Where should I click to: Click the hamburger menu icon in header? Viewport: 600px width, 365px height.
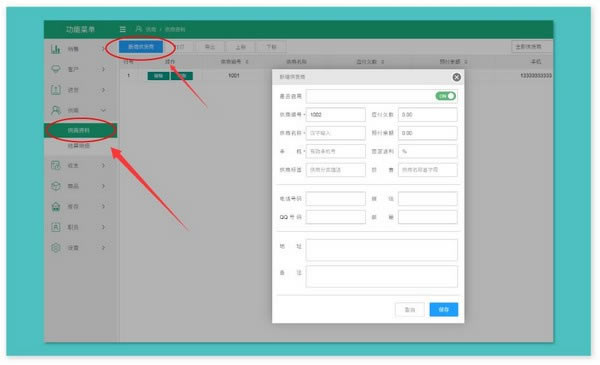(x=122, y=29)
